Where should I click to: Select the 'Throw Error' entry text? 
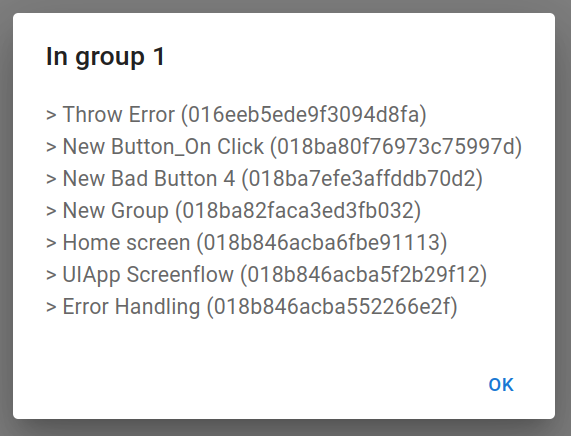[119, 114]
